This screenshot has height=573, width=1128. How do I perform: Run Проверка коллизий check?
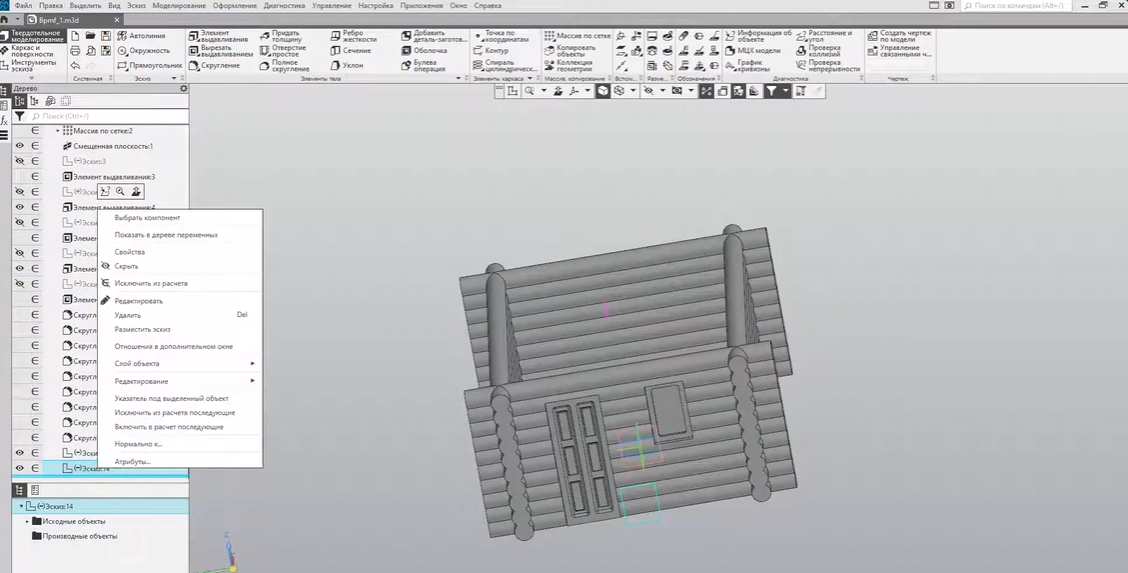pos(818,50)
